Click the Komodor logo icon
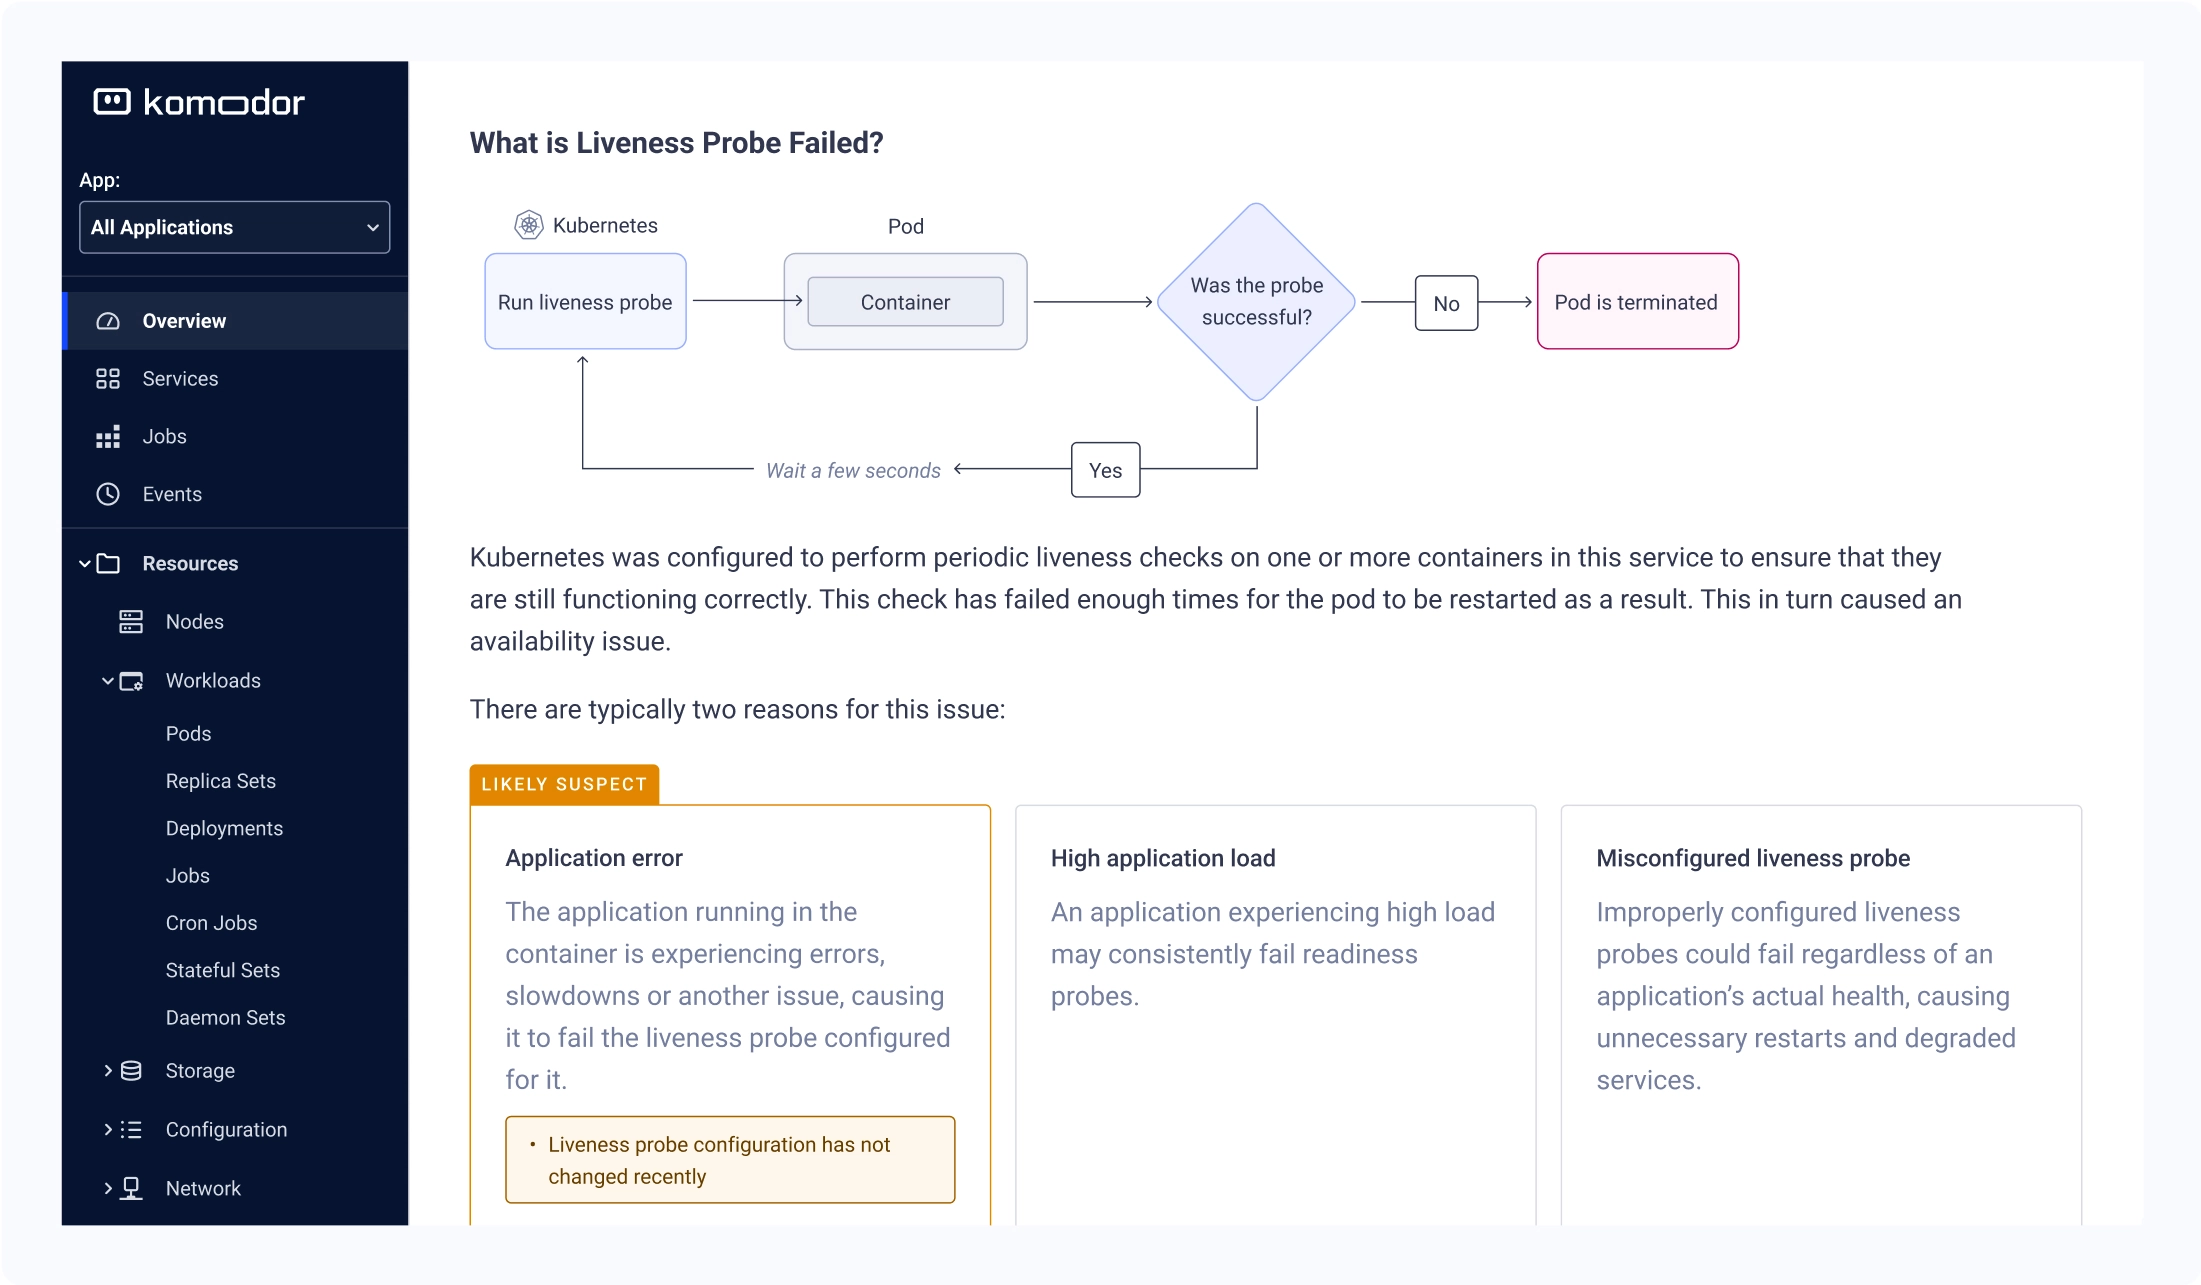Screen dimensions: 2201x1285 (112, 102)
